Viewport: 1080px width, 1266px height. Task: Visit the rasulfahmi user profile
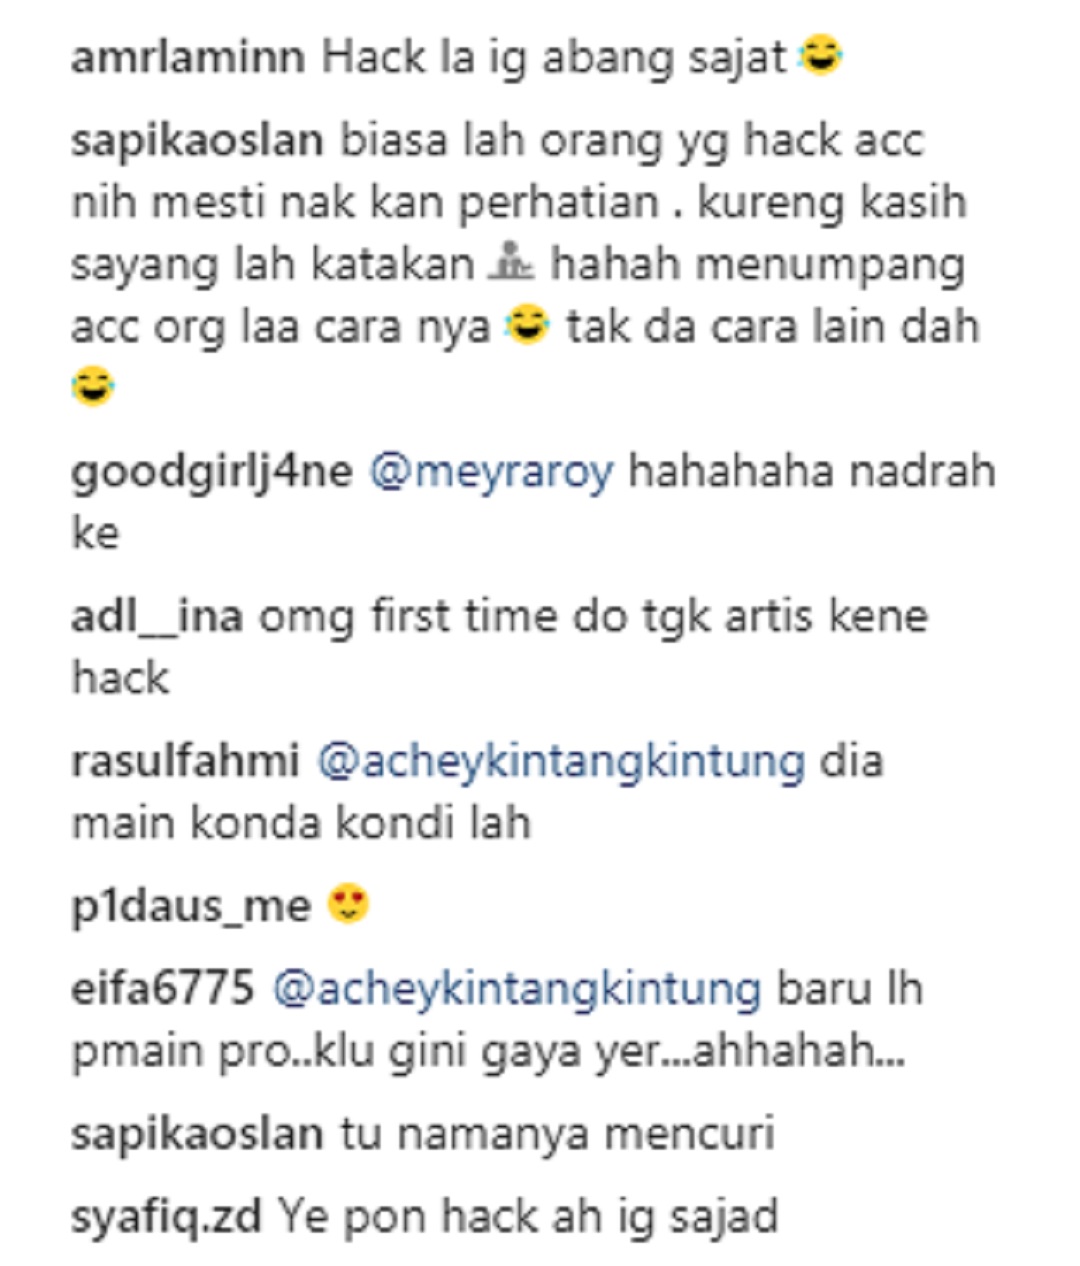click(x=185, y=761)
